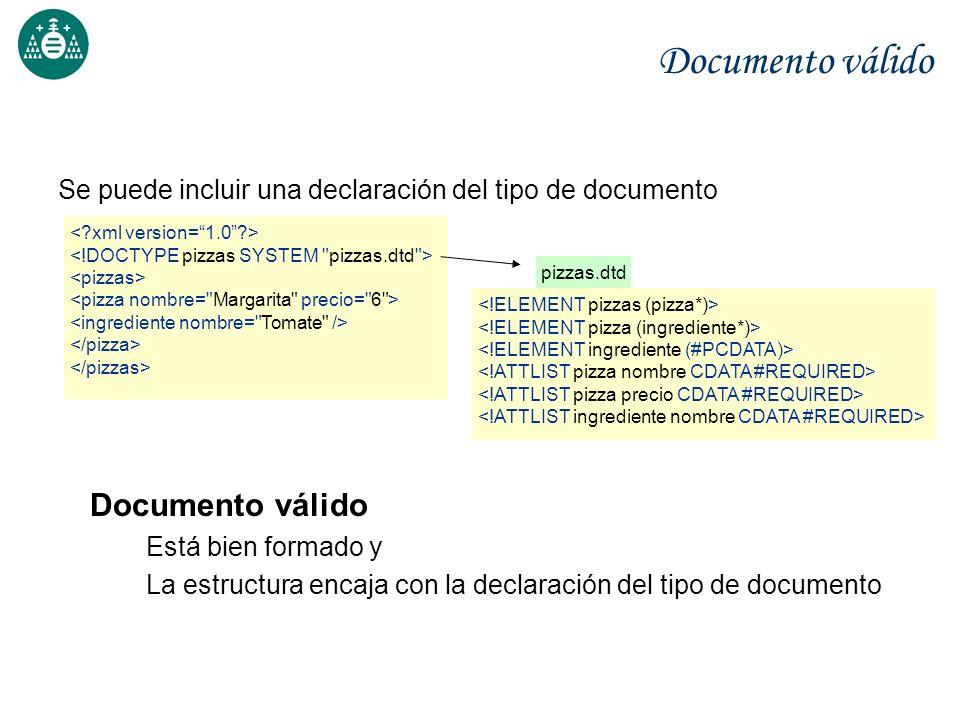Click the ingrediente nombre="Tomate" line
This screenshot has width=960, height=720.
pos(209,323)
